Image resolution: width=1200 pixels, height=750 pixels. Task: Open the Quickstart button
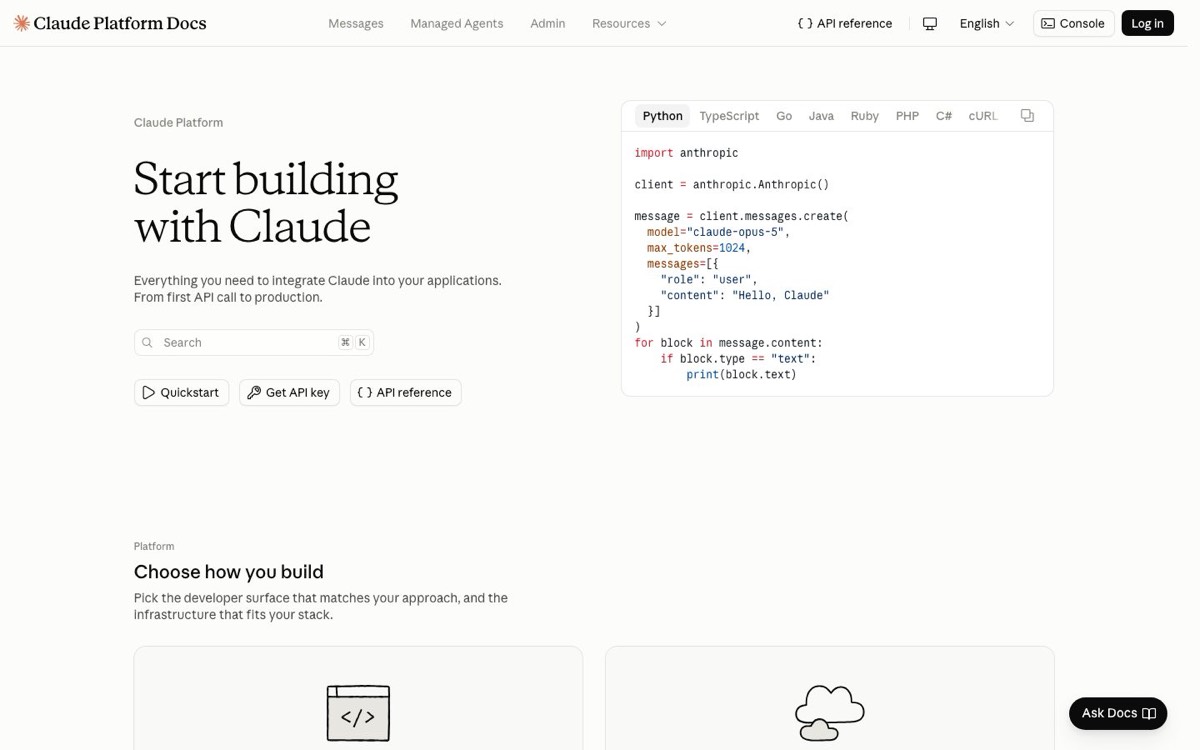[x=181, y=392]
